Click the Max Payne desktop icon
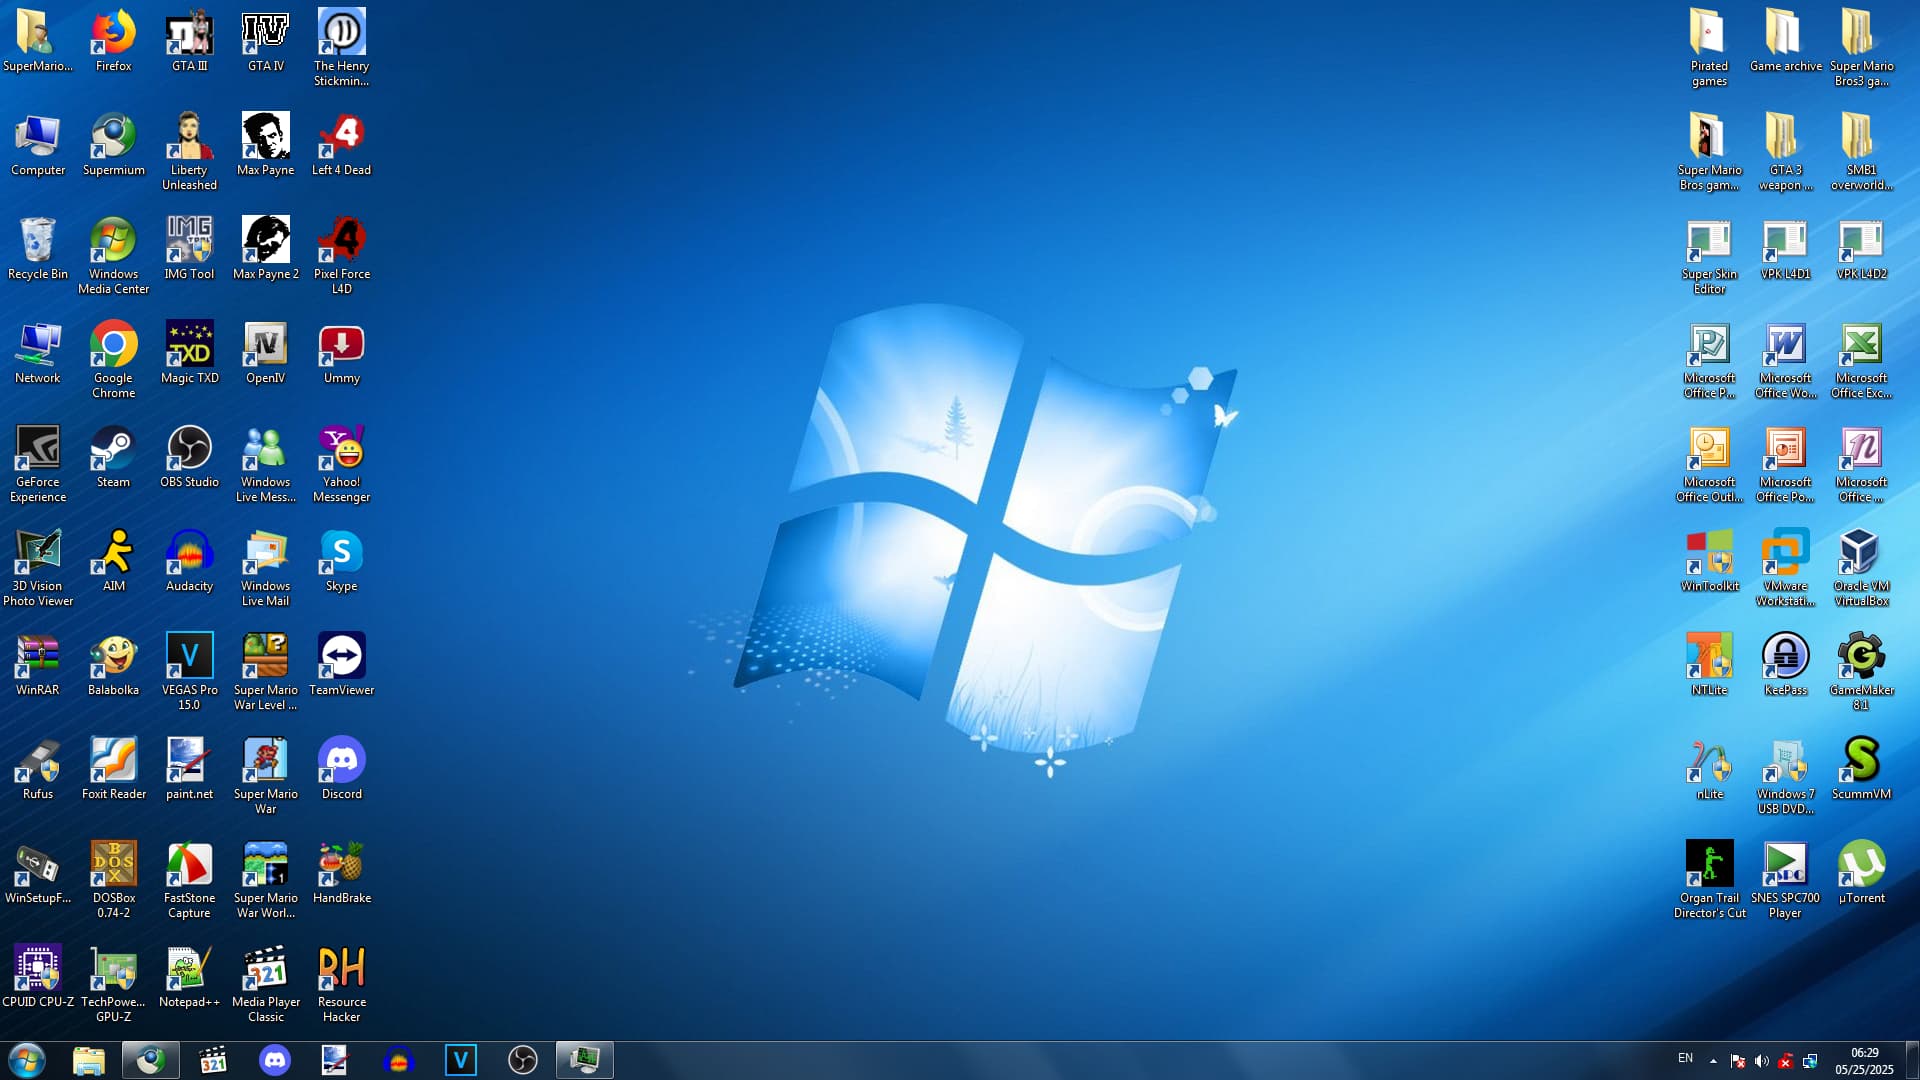 pos(265,144)
